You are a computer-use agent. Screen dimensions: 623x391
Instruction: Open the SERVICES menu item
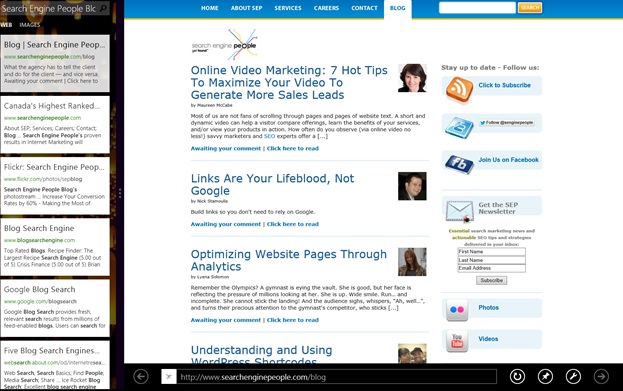[288, 8]
